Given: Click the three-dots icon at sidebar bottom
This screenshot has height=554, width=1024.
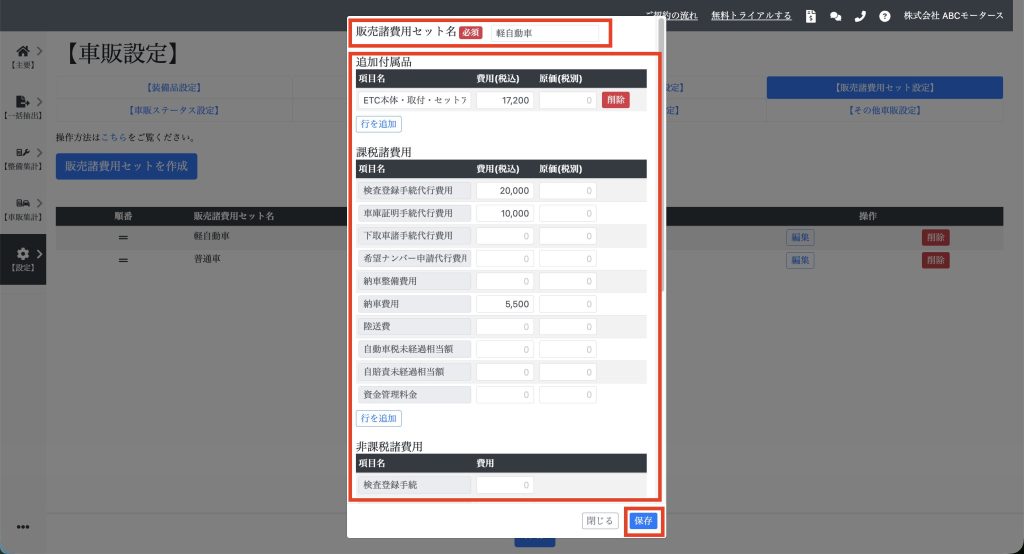Looking at the screenshot, I should (x=22, y=527).
